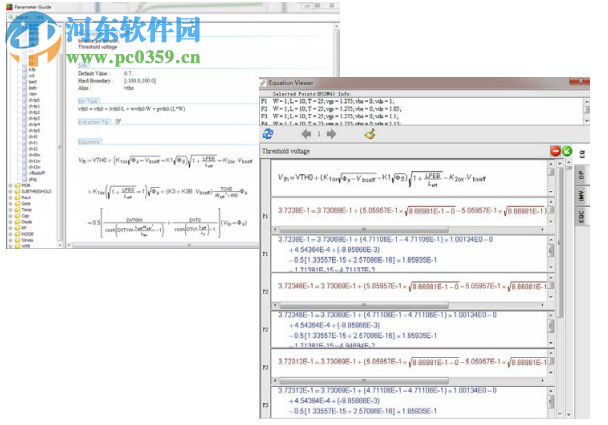The height and width of the screenshot is (425, 608).
Task: Click horizontal scrollbar under first P3 equation
Action: click(x=409, y=380)
